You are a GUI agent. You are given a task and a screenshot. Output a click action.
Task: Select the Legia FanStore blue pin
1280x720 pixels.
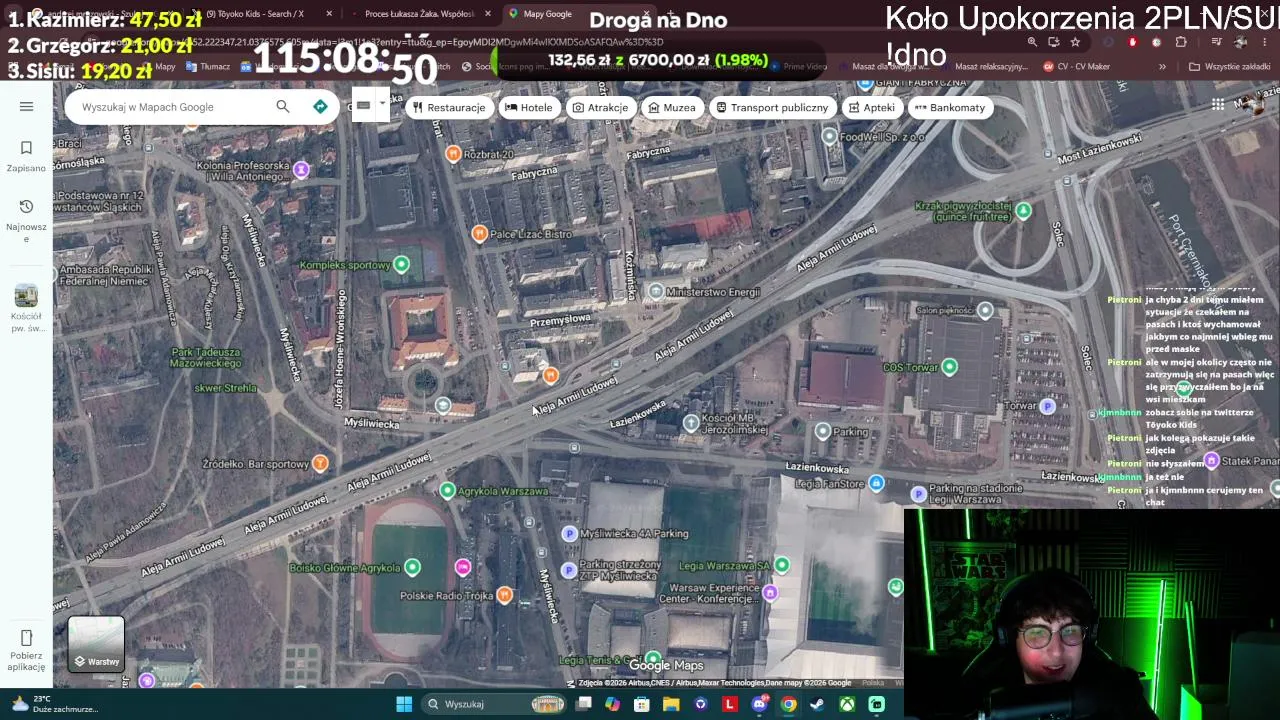(876, 483)
